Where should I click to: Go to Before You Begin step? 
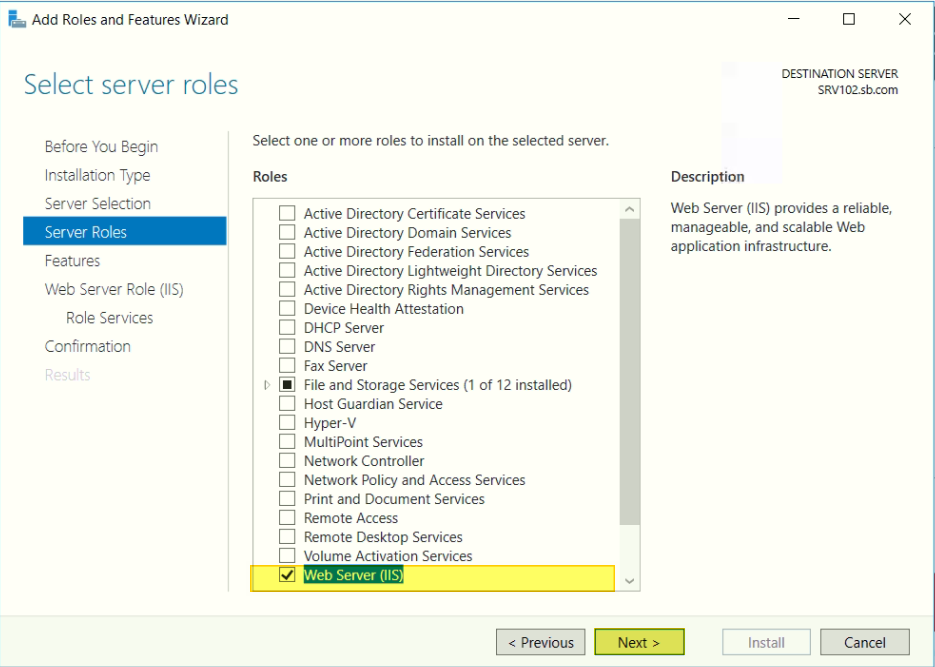point(101,147)
